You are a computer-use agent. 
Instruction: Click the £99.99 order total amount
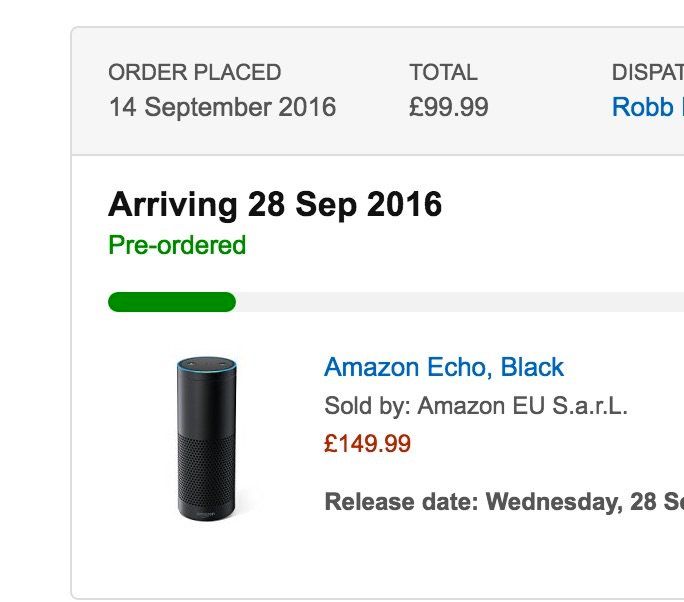(x=448, y=107)
